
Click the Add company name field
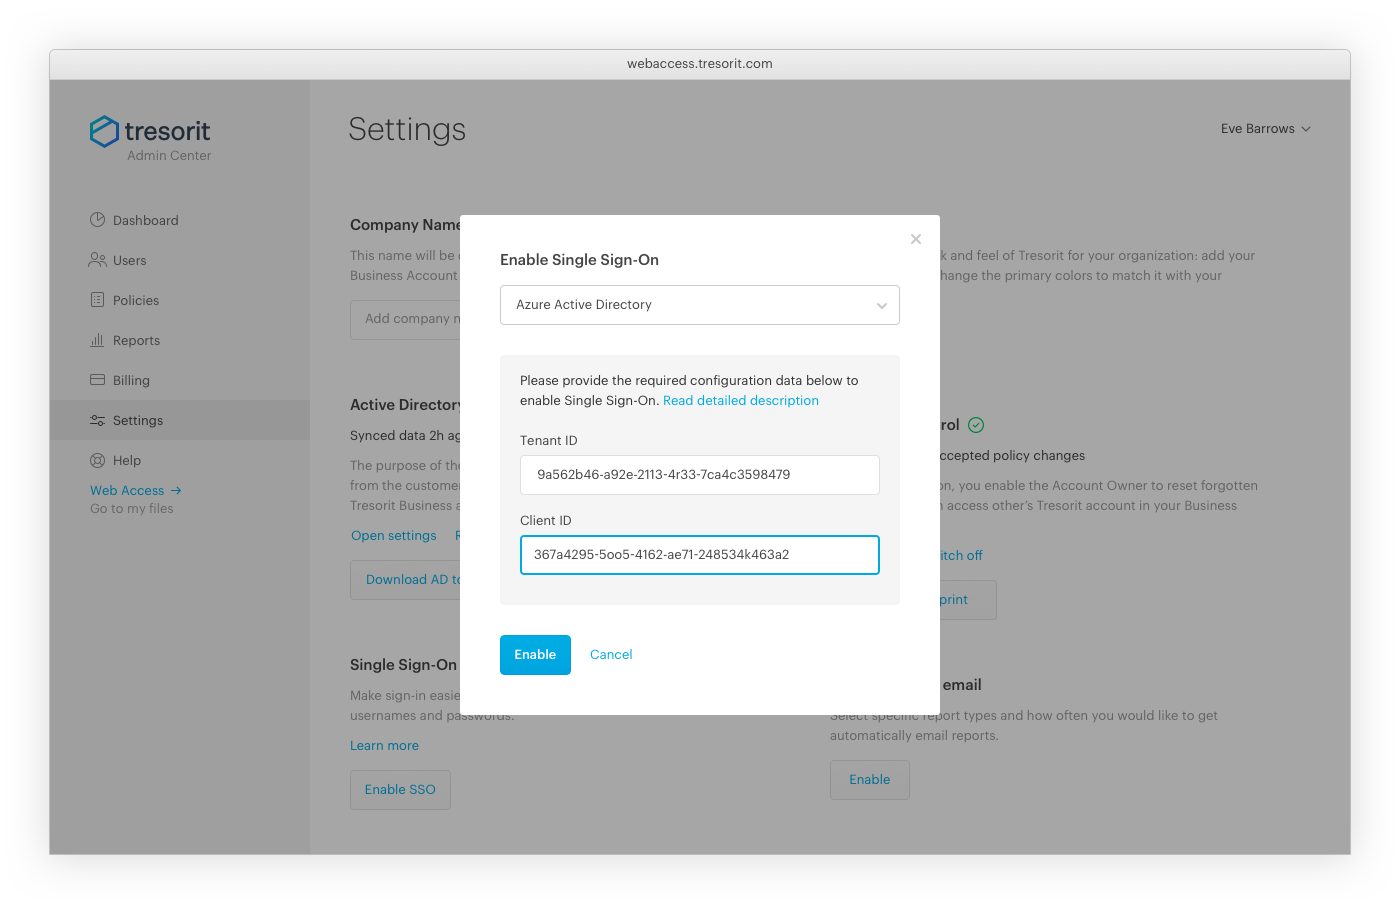tap(405, 320)
